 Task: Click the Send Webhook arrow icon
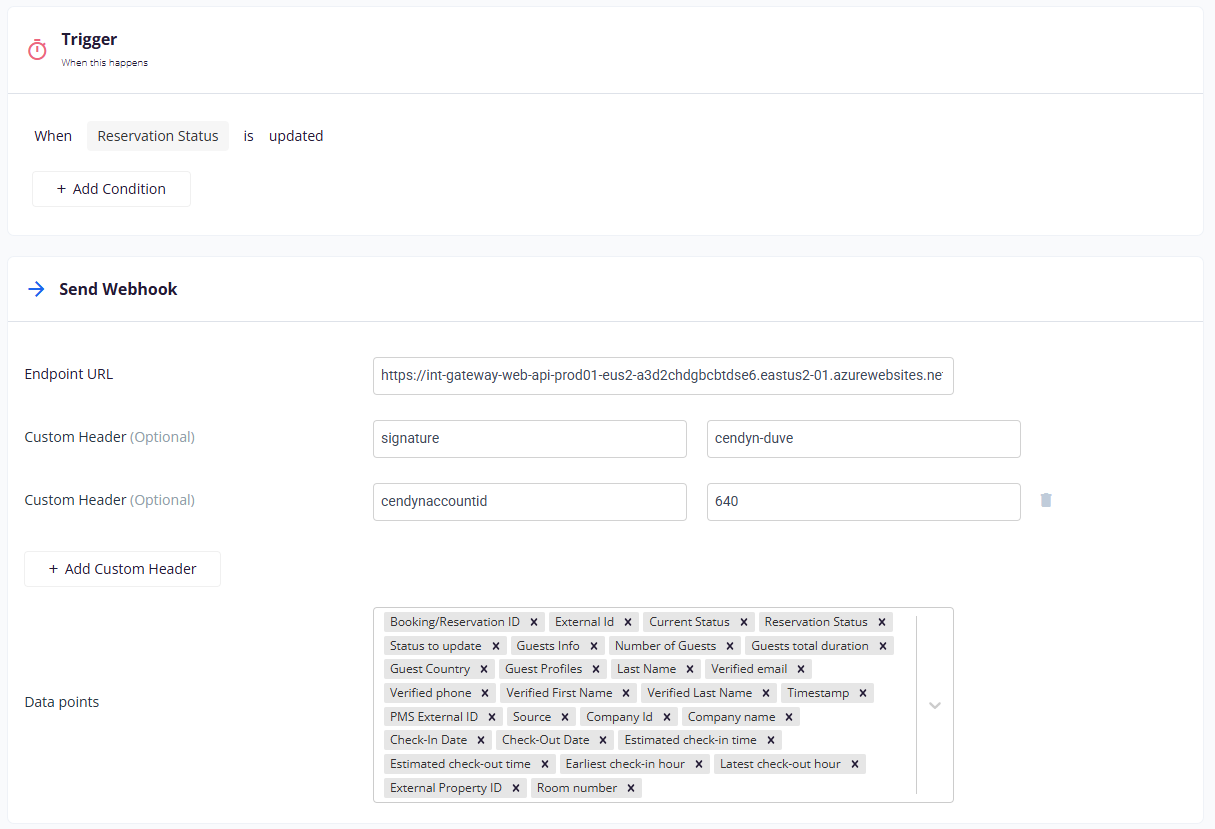coord(37,289)
